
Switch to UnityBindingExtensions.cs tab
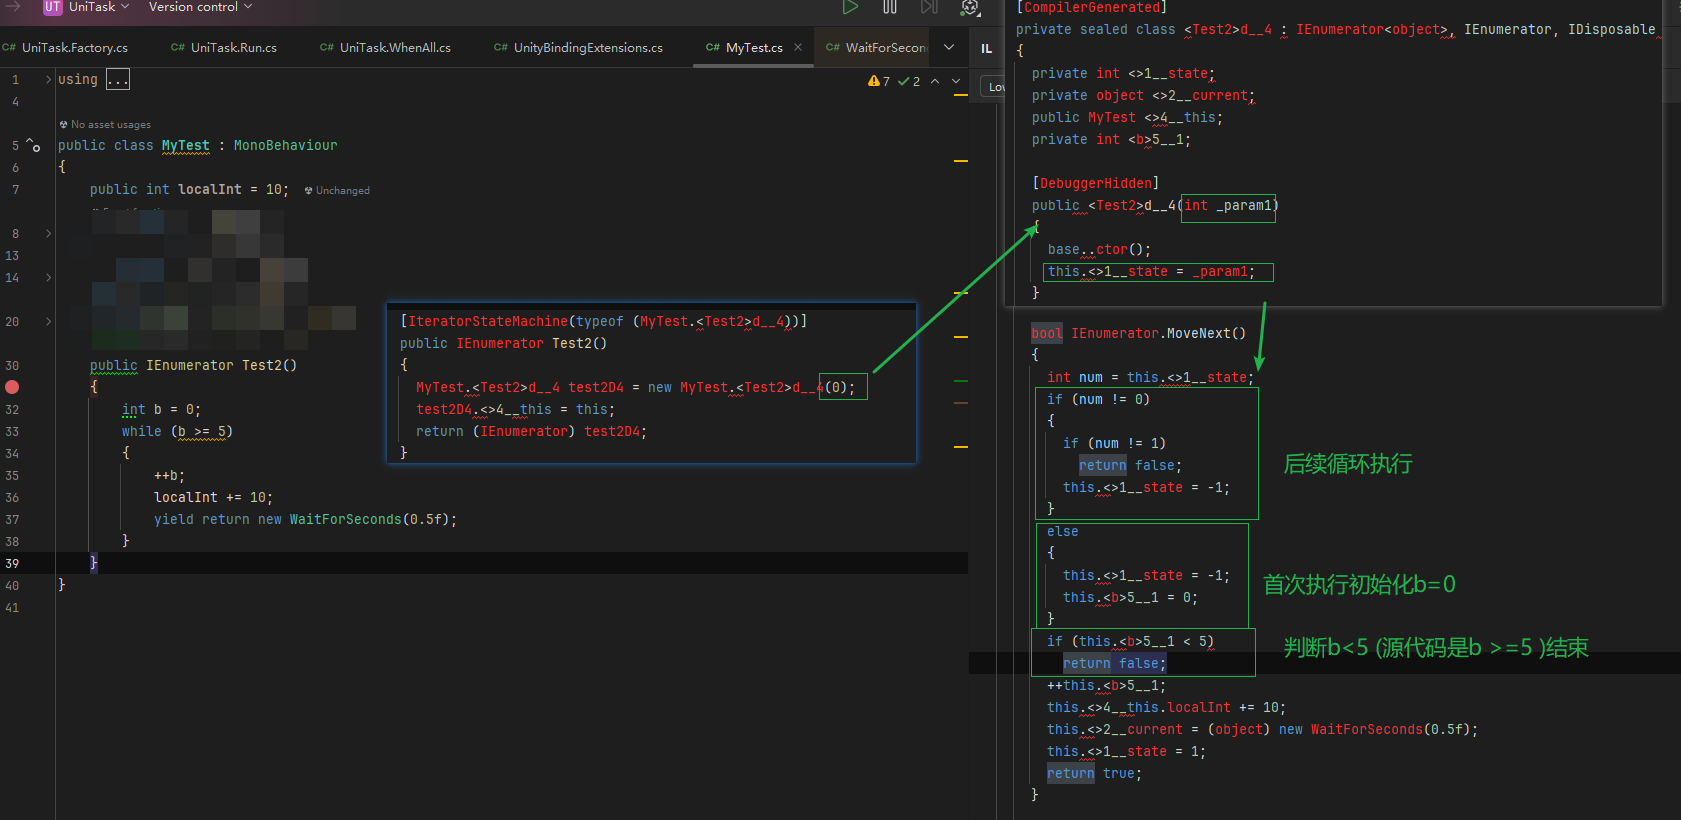click(578, 47)
